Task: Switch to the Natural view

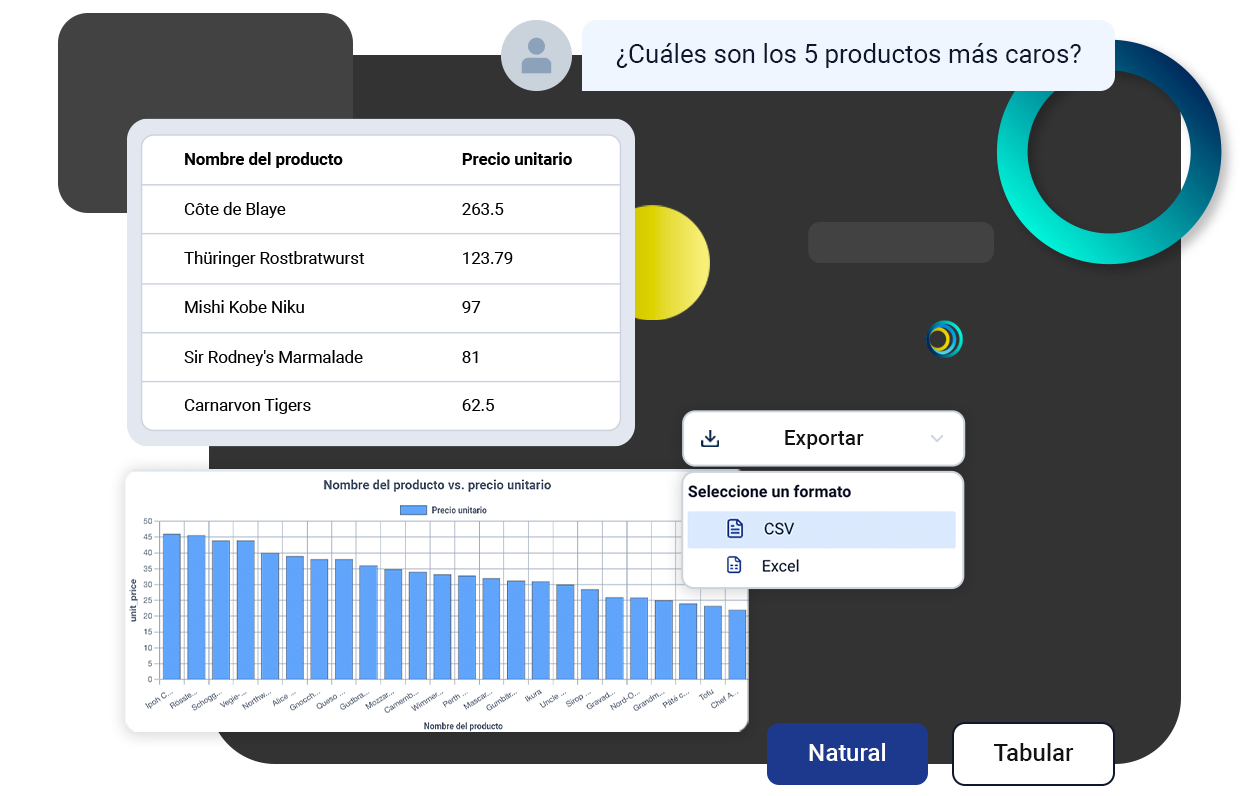Action: point(847,754)
